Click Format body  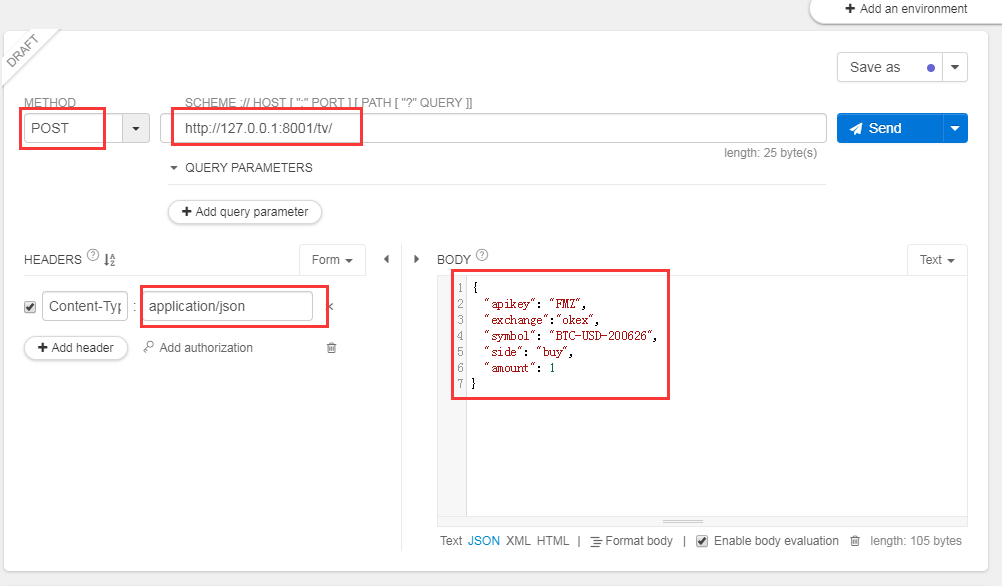(x=631, y=541)
